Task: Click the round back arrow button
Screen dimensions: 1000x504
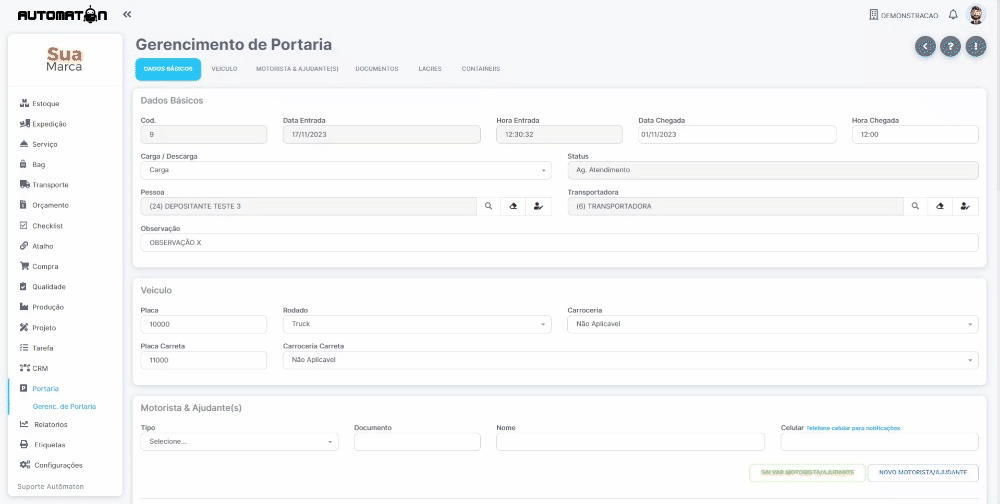Action: point(925,46)
